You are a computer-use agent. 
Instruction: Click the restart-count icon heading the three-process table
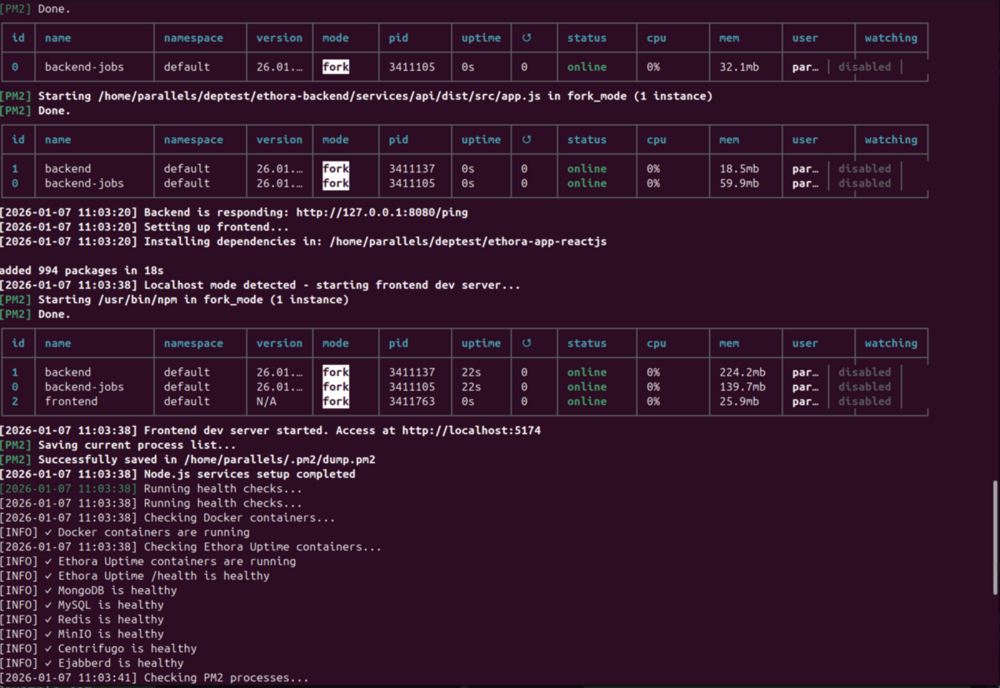point(526,343)
